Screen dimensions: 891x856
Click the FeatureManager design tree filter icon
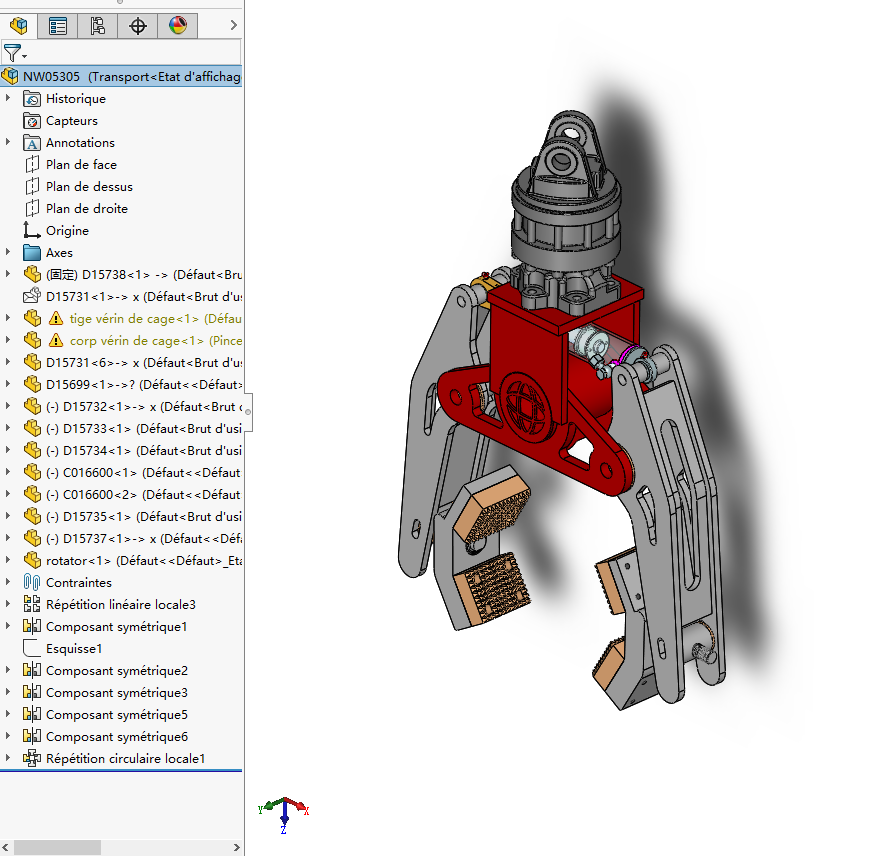coord(14,53)
